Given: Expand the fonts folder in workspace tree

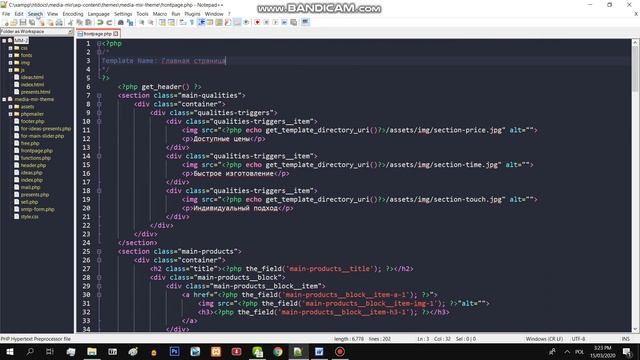Looking at the screenshot, I should tap(11, 55).
